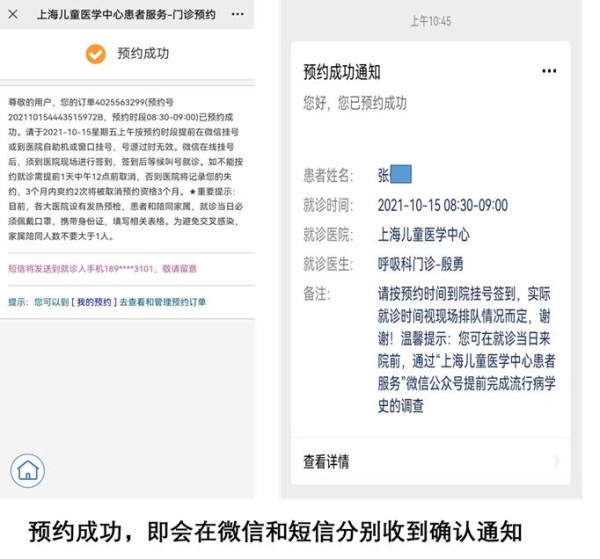
Task: Select the 预约成功 heading text
Action: 143,54
